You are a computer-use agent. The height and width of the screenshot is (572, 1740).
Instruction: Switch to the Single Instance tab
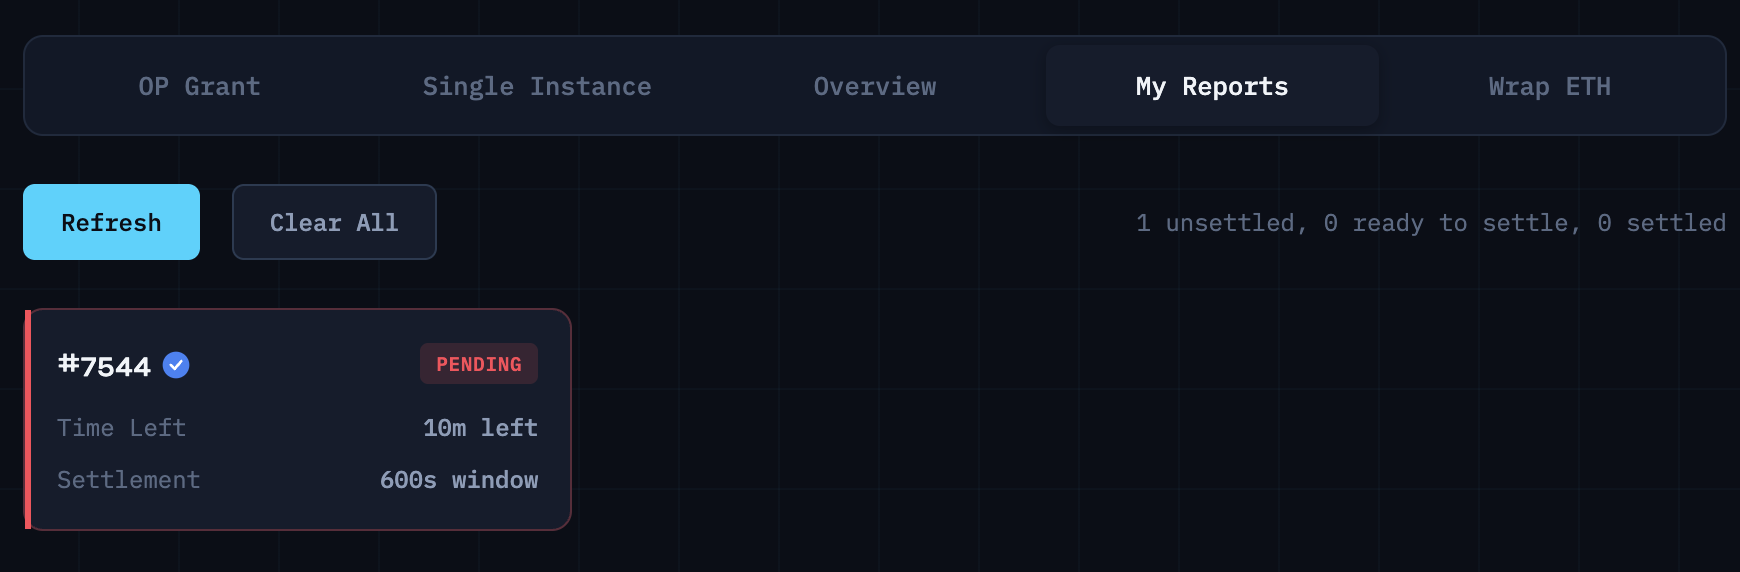coord(536,87)
